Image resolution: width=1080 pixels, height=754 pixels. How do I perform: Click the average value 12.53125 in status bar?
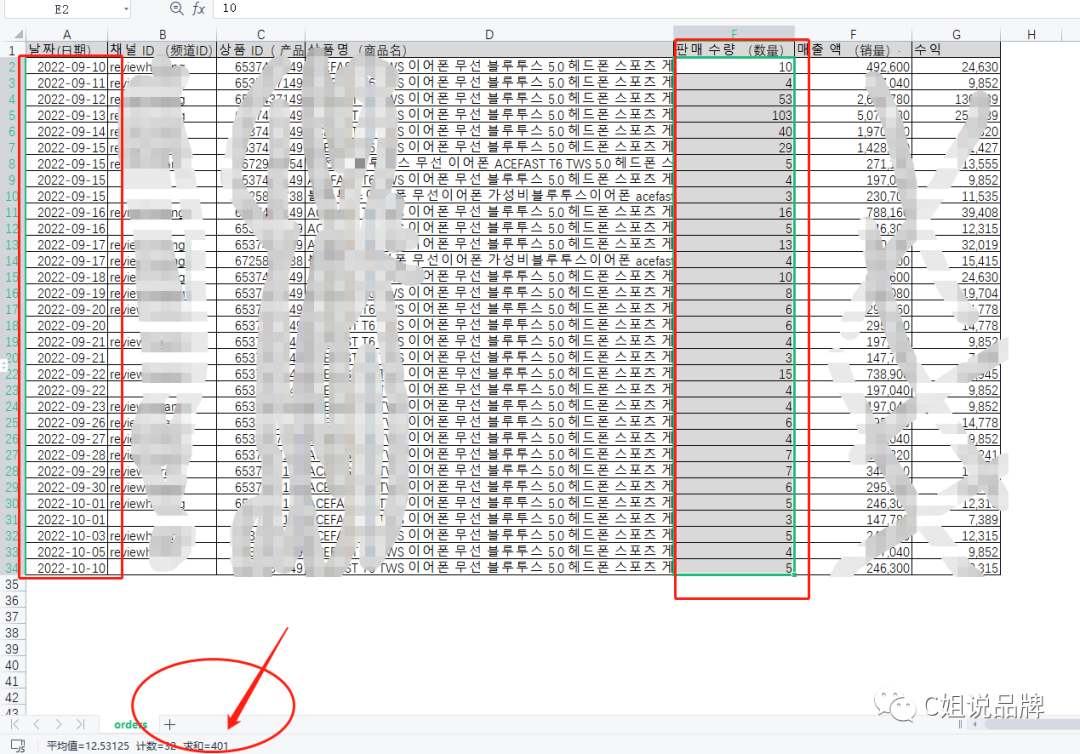click(87, 746)
